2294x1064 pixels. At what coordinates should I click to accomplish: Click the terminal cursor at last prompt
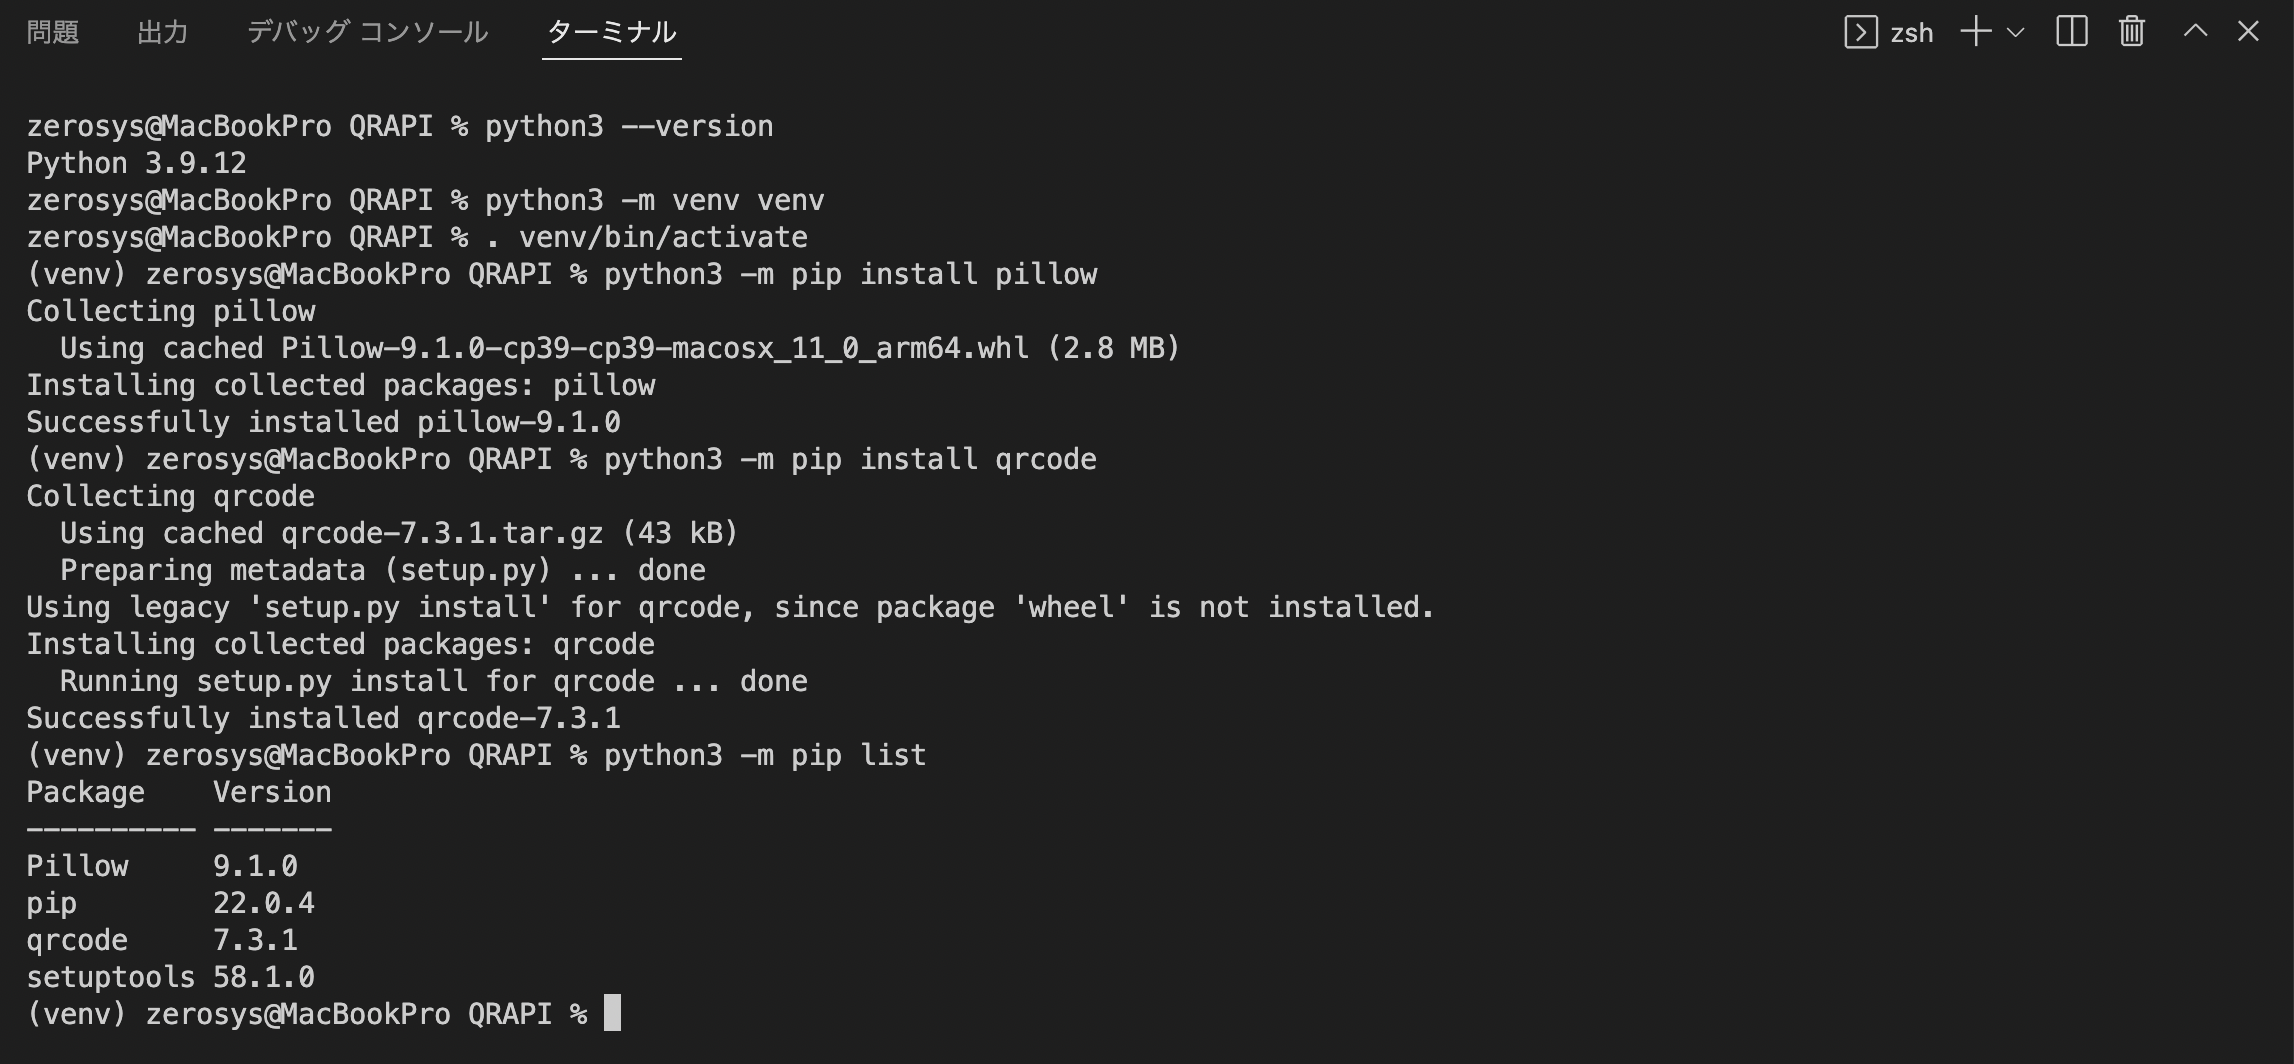coord(612,1012)
